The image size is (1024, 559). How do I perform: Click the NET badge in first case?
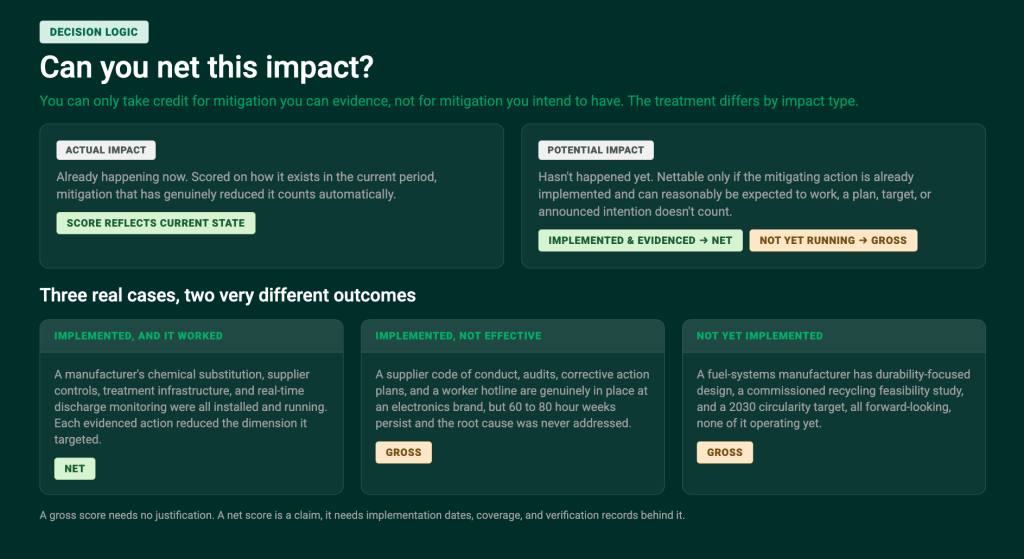[x=74, y=468]
